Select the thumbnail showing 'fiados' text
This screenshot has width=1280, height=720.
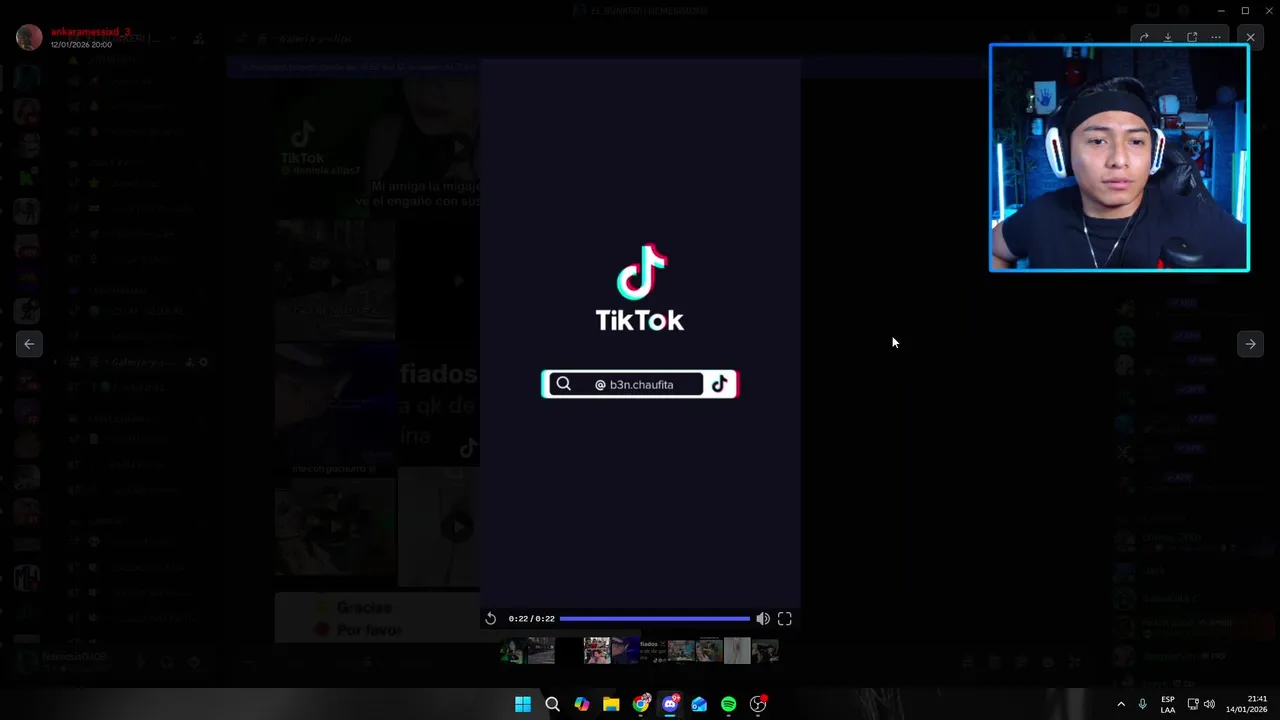coord(653,651)
